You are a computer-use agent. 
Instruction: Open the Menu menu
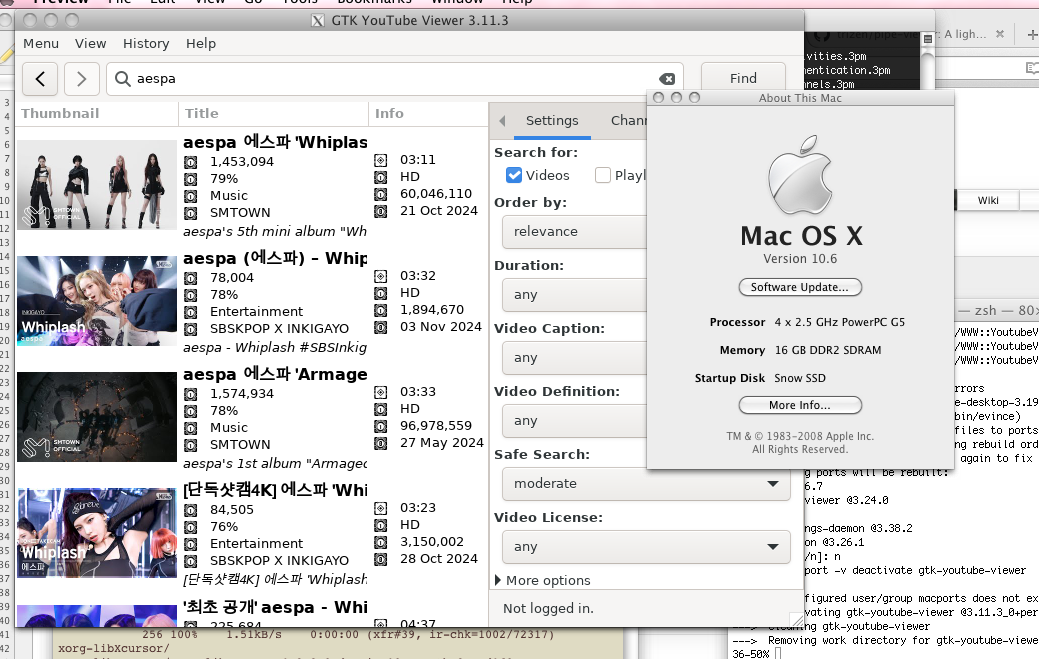coord(41,44)
